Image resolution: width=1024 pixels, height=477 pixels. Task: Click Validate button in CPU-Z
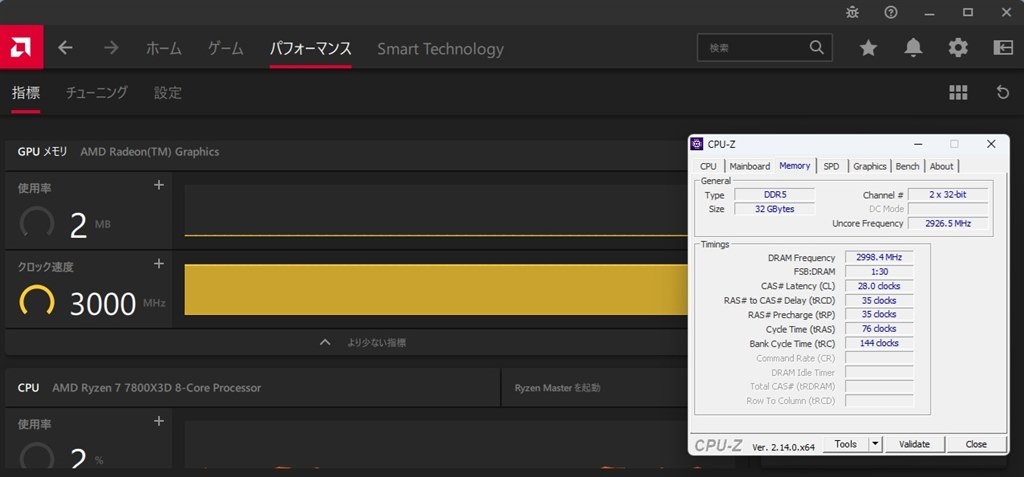914,444
